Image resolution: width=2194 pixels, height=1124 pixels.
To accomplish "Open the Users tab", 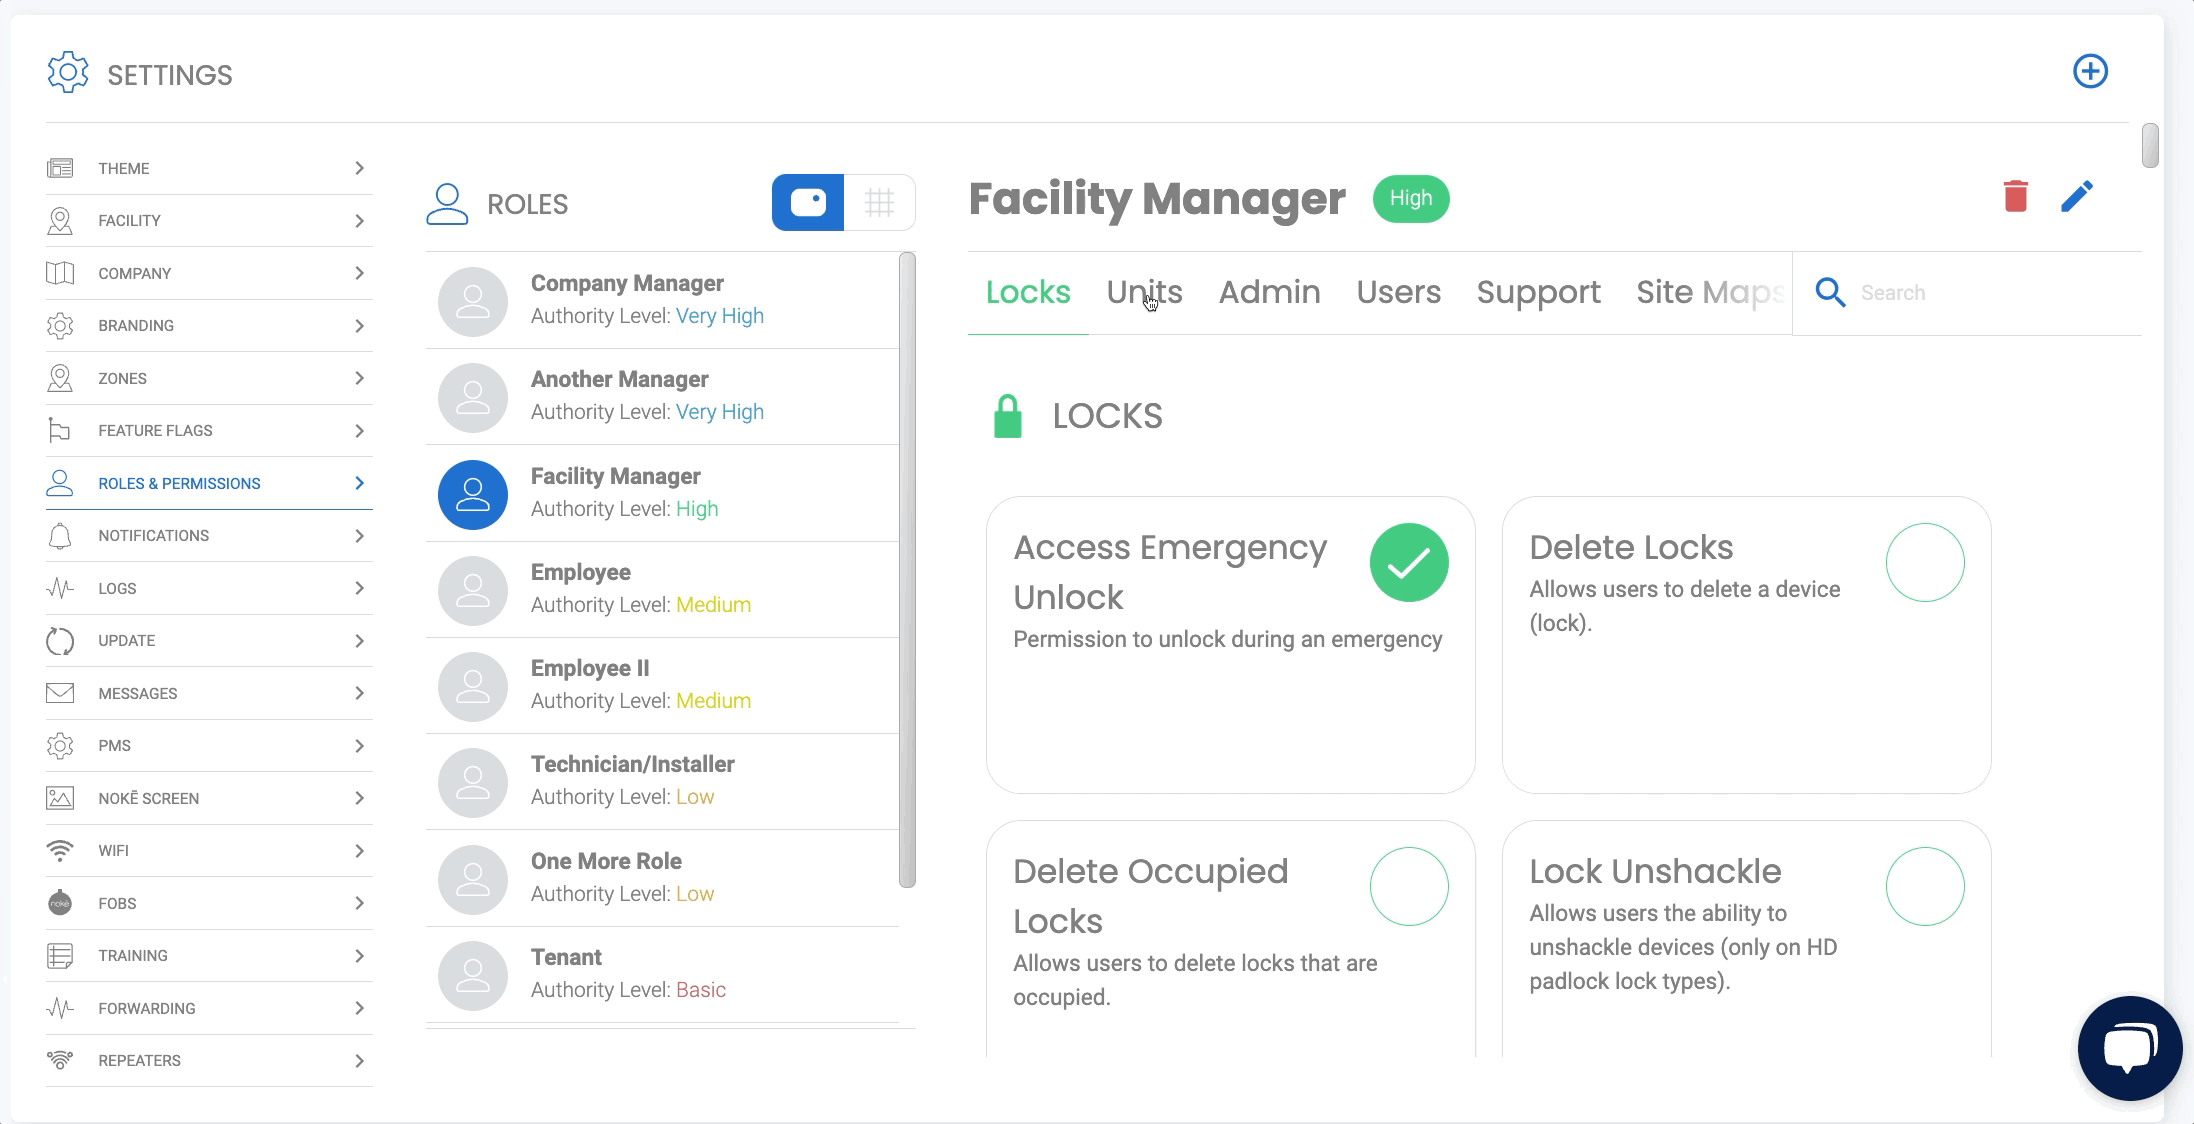I will coord(1398,292).
